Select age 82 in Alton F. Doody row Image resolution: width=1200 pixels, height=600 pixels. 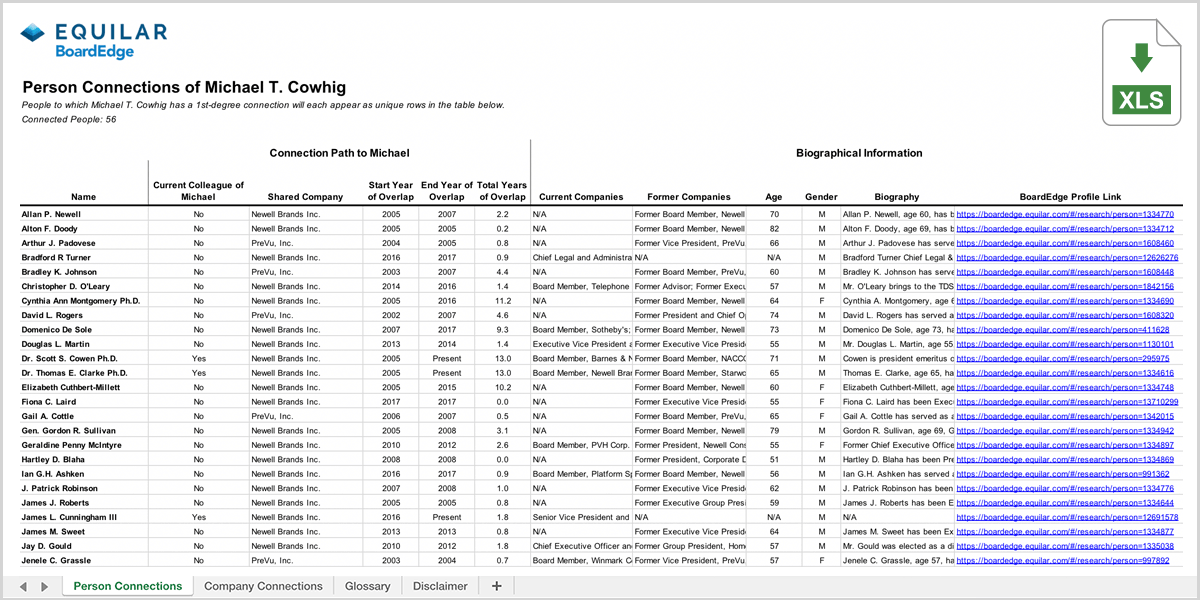(x=774, y=229)
